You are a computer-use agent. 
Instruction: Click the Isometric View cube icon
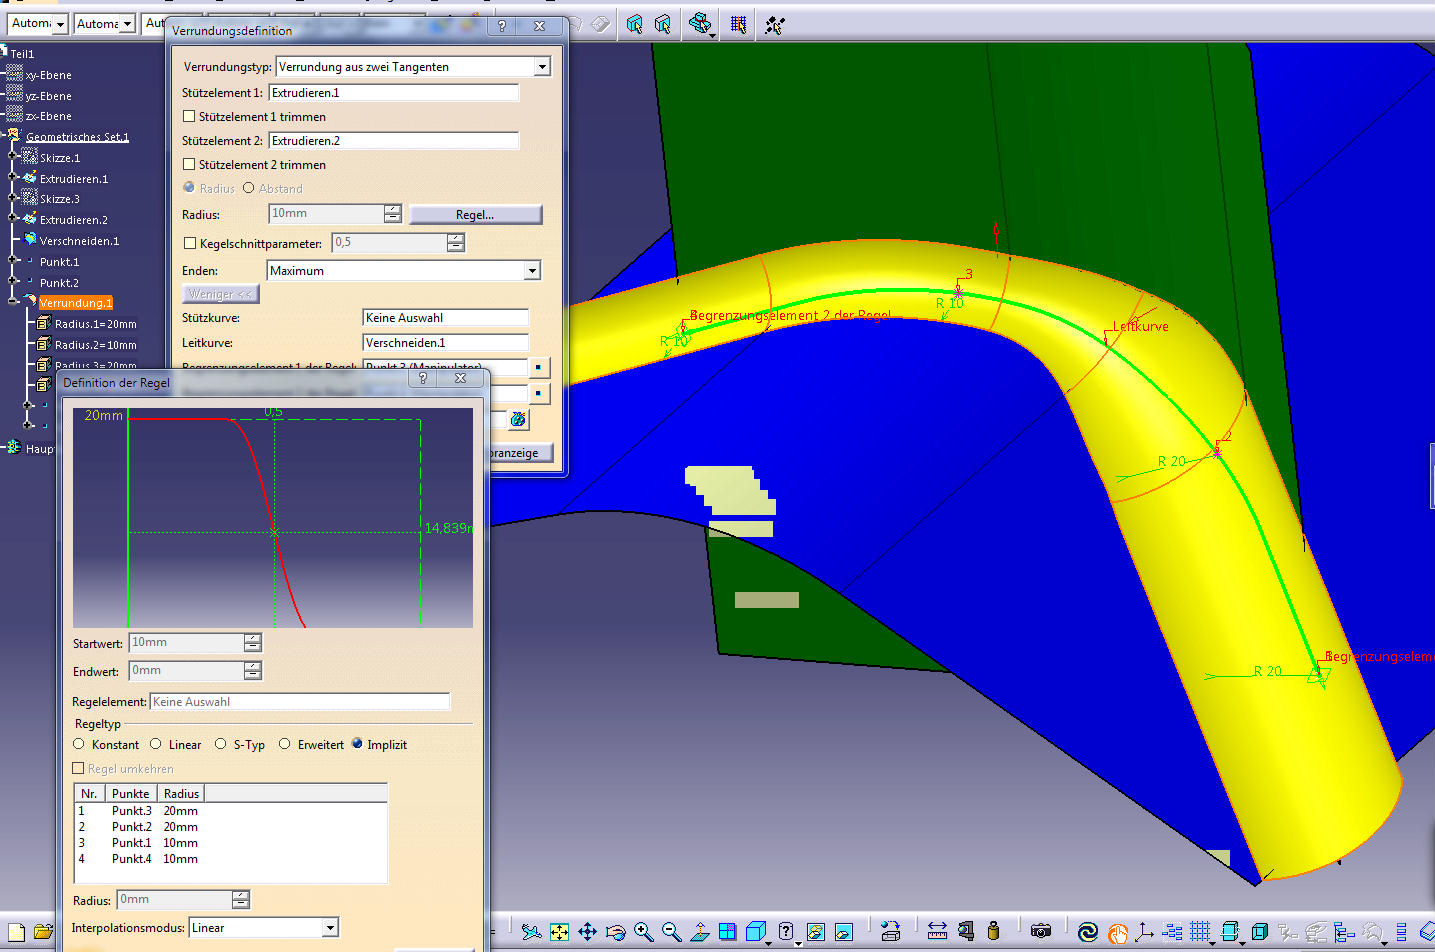756,932
